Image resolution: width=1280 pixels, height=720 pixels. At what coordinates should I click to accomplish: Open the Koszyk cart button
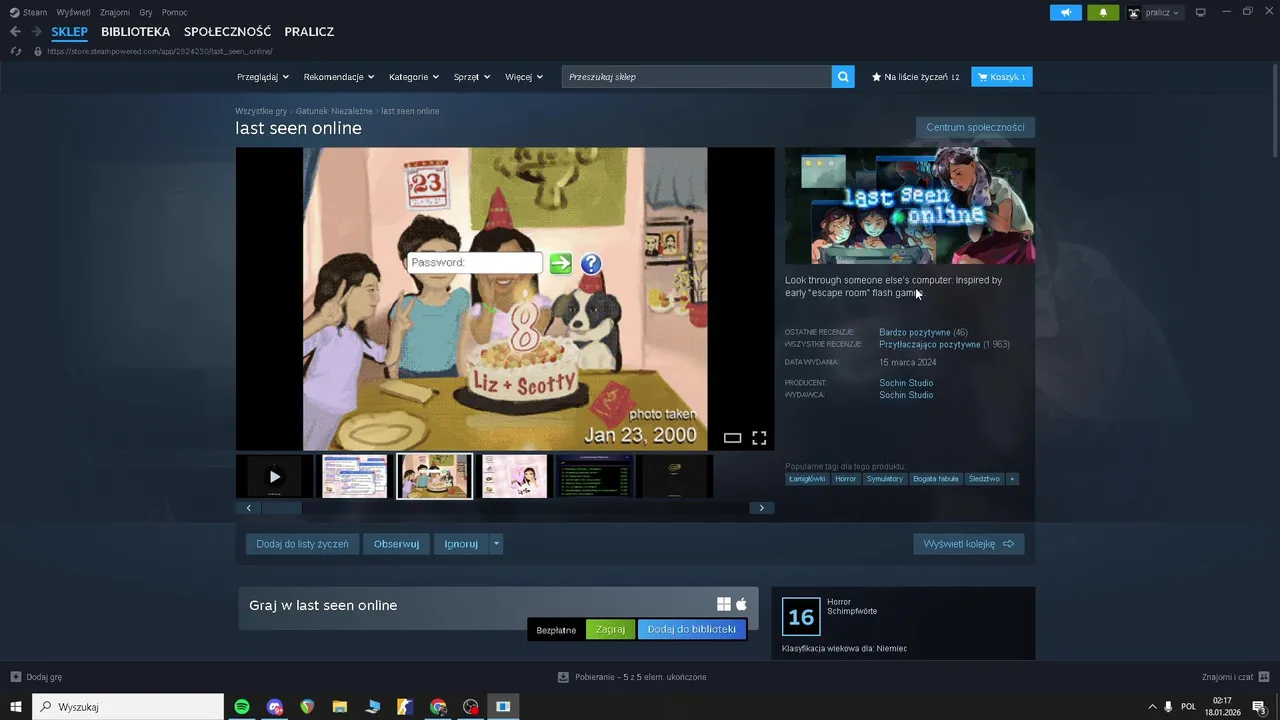(1001, 77)
